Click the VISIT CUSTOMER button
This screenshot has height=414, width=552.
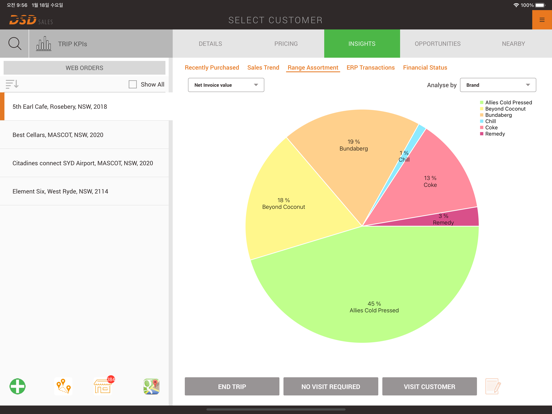pyautogui.click(x=429, y=387)
